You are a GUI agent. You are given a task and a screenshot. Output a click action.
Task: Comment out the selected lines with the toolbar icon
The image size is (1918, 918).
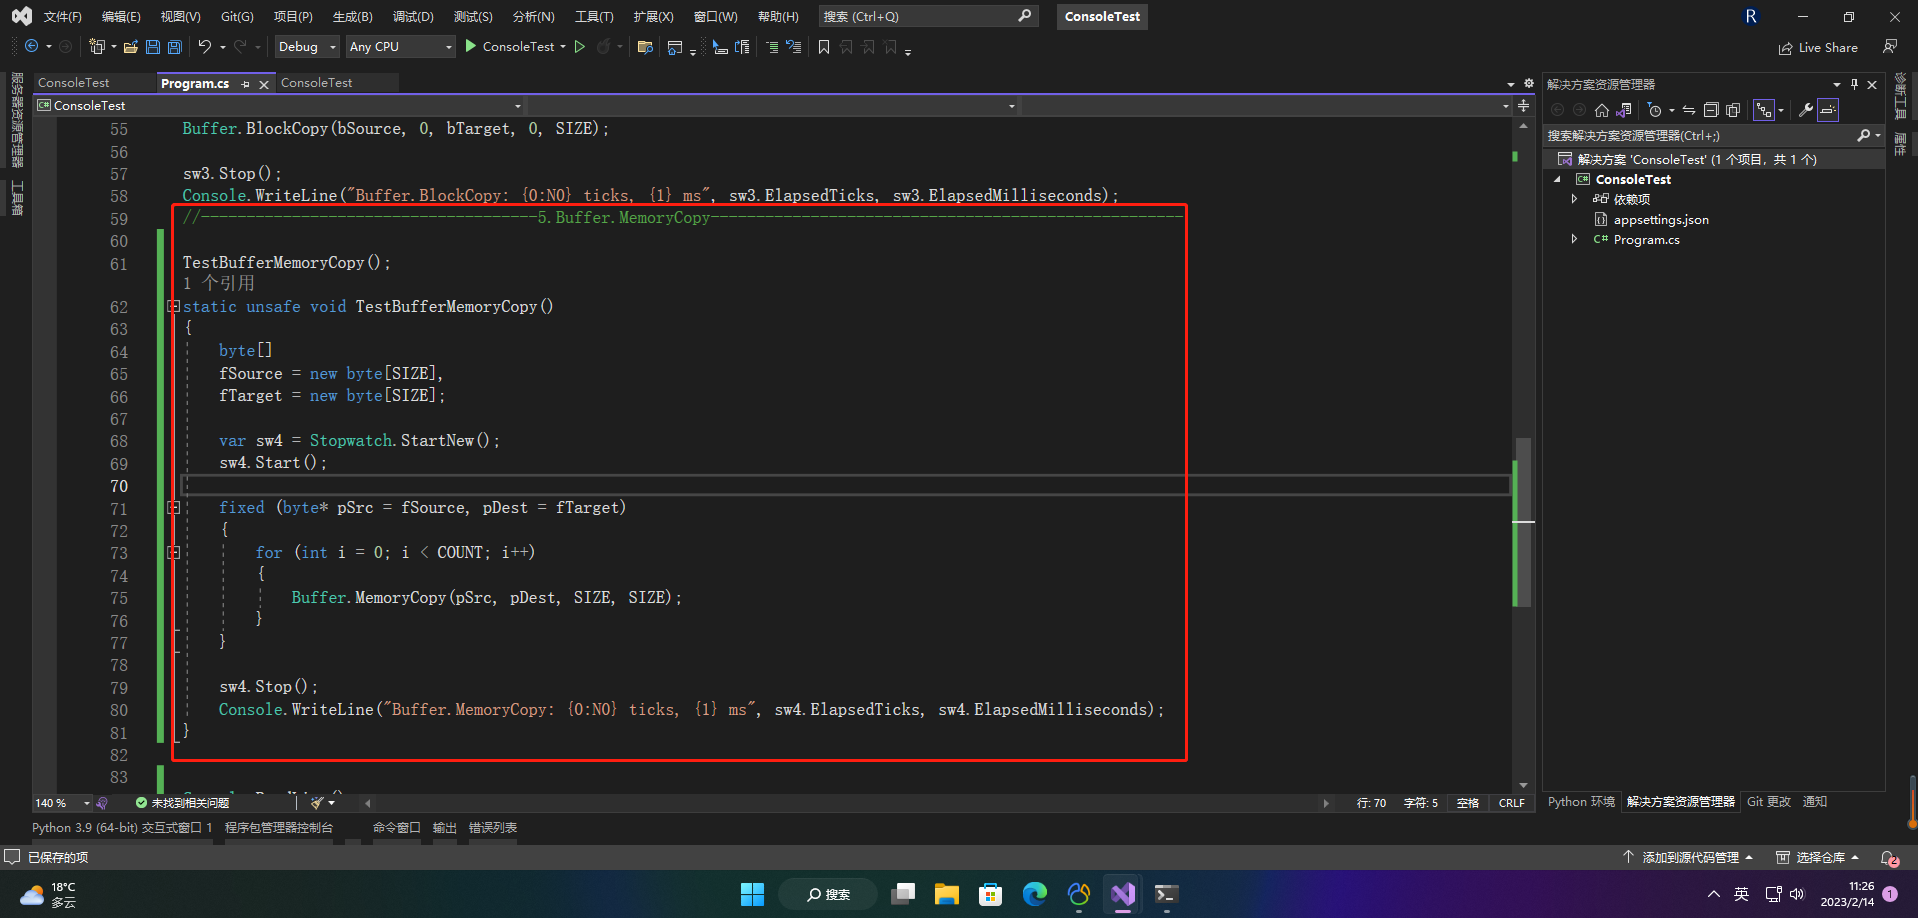pos(772,47)
